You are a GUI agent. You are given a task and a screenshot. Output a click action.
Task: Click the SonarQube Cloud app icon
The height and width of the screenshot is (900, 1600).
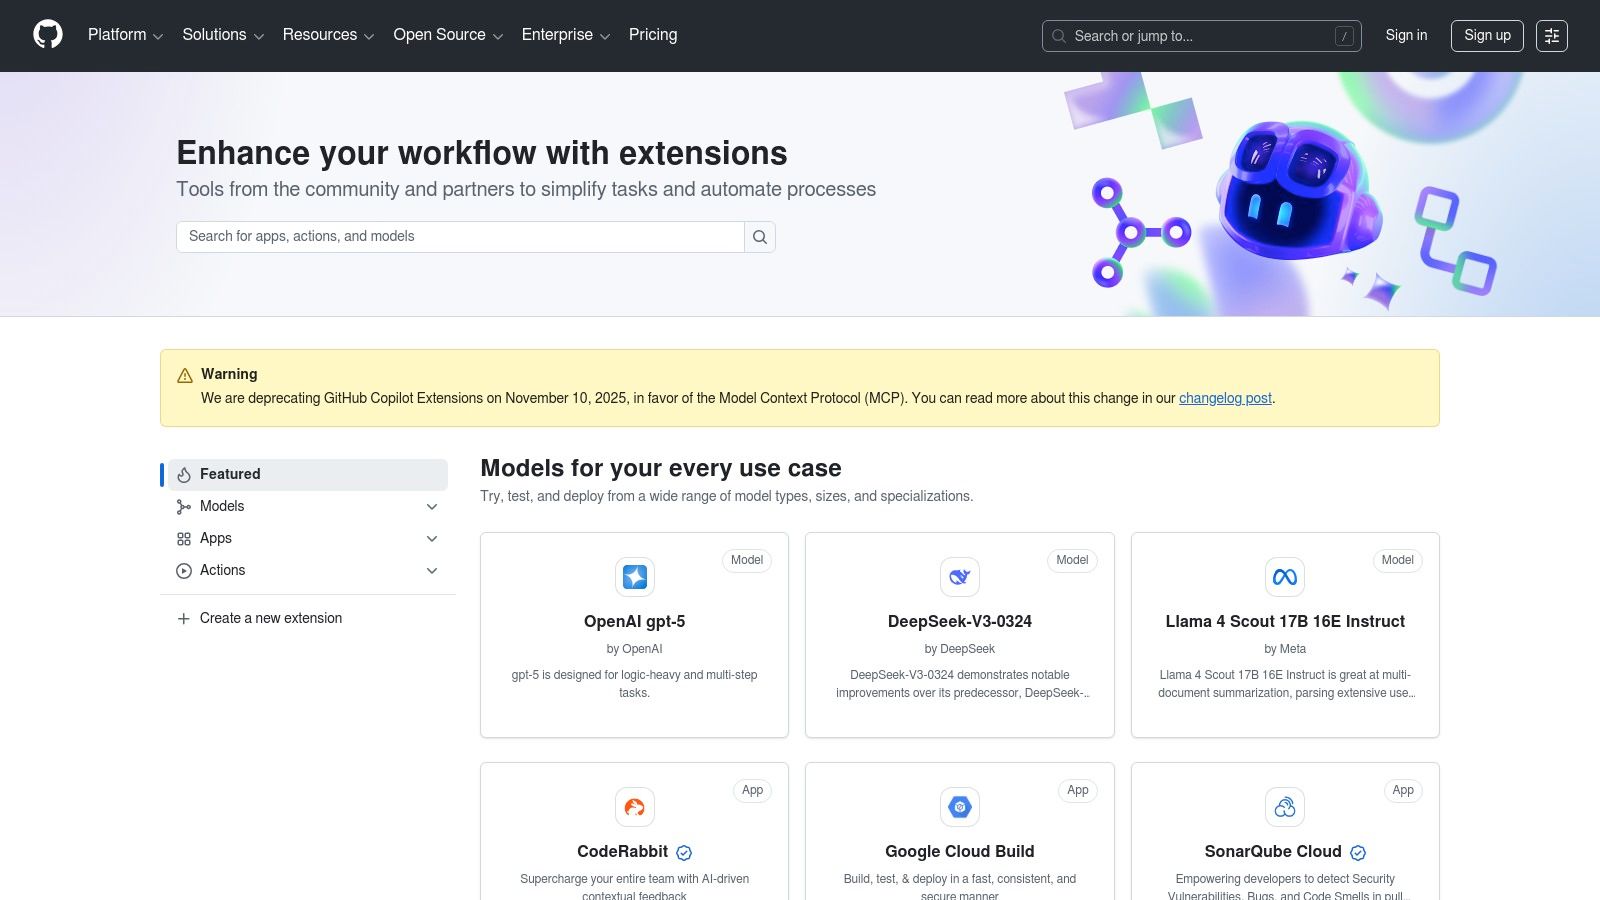click(1284, 807)
